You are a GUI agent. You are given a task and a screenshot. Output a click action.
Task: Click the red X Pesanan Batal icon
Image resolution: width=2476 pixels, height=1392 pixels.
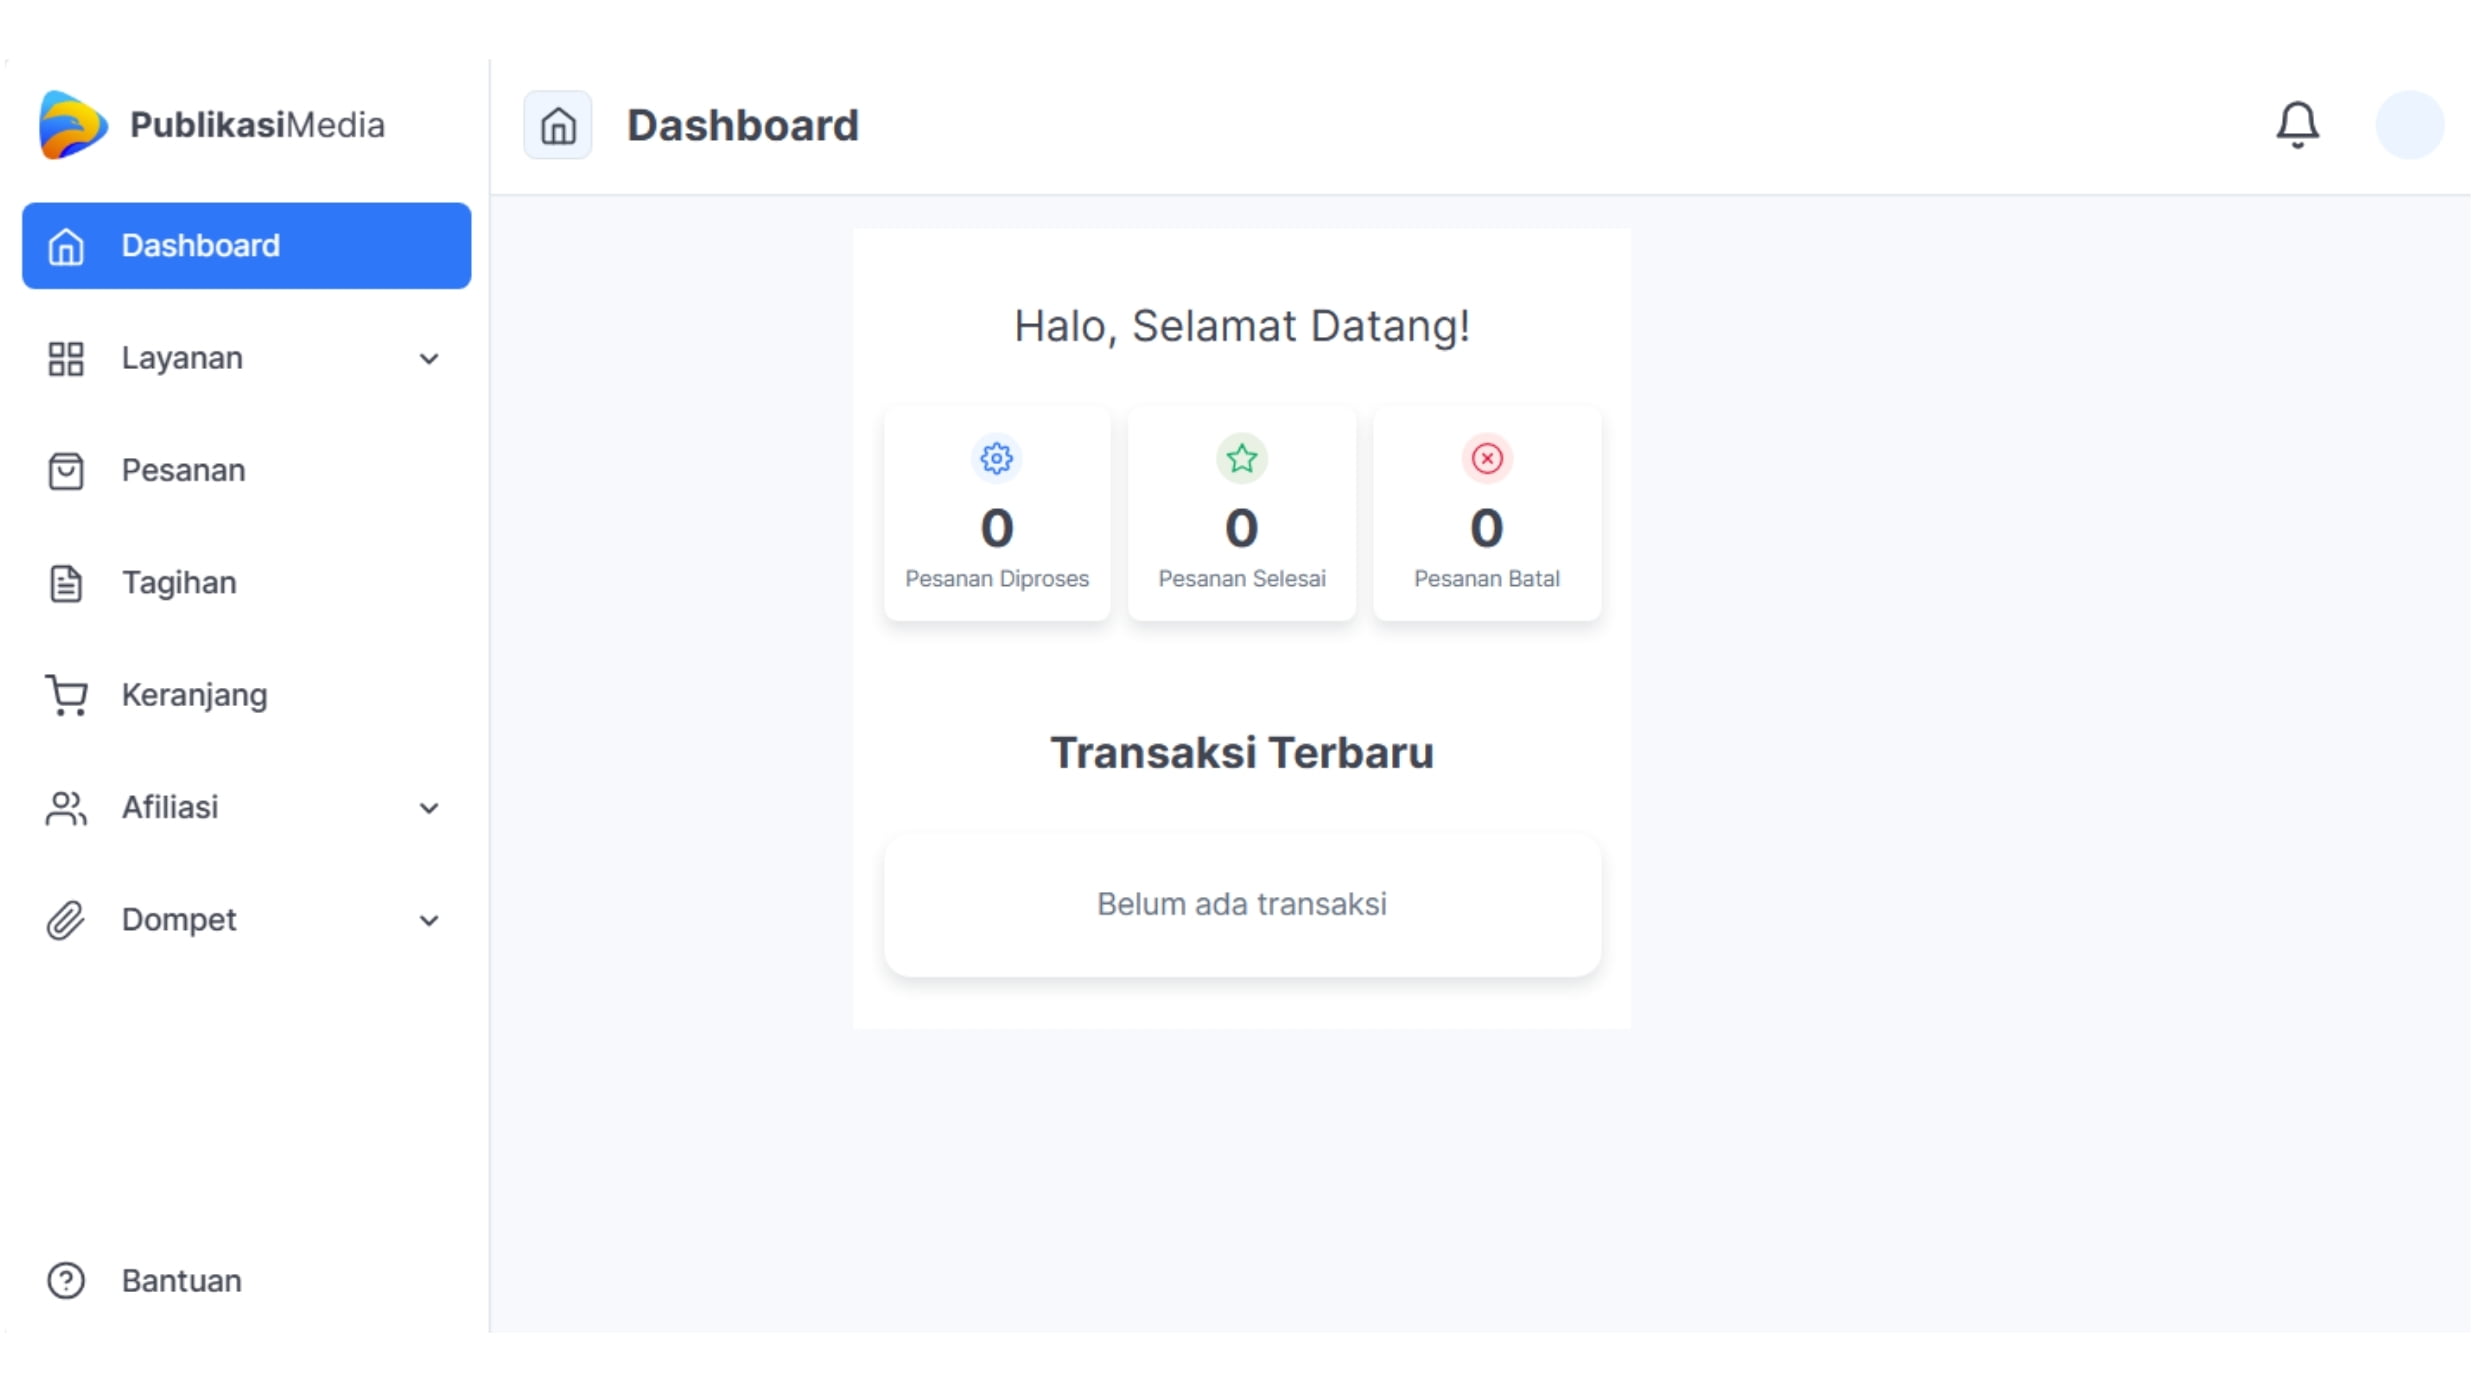(x=1486, y=458)
